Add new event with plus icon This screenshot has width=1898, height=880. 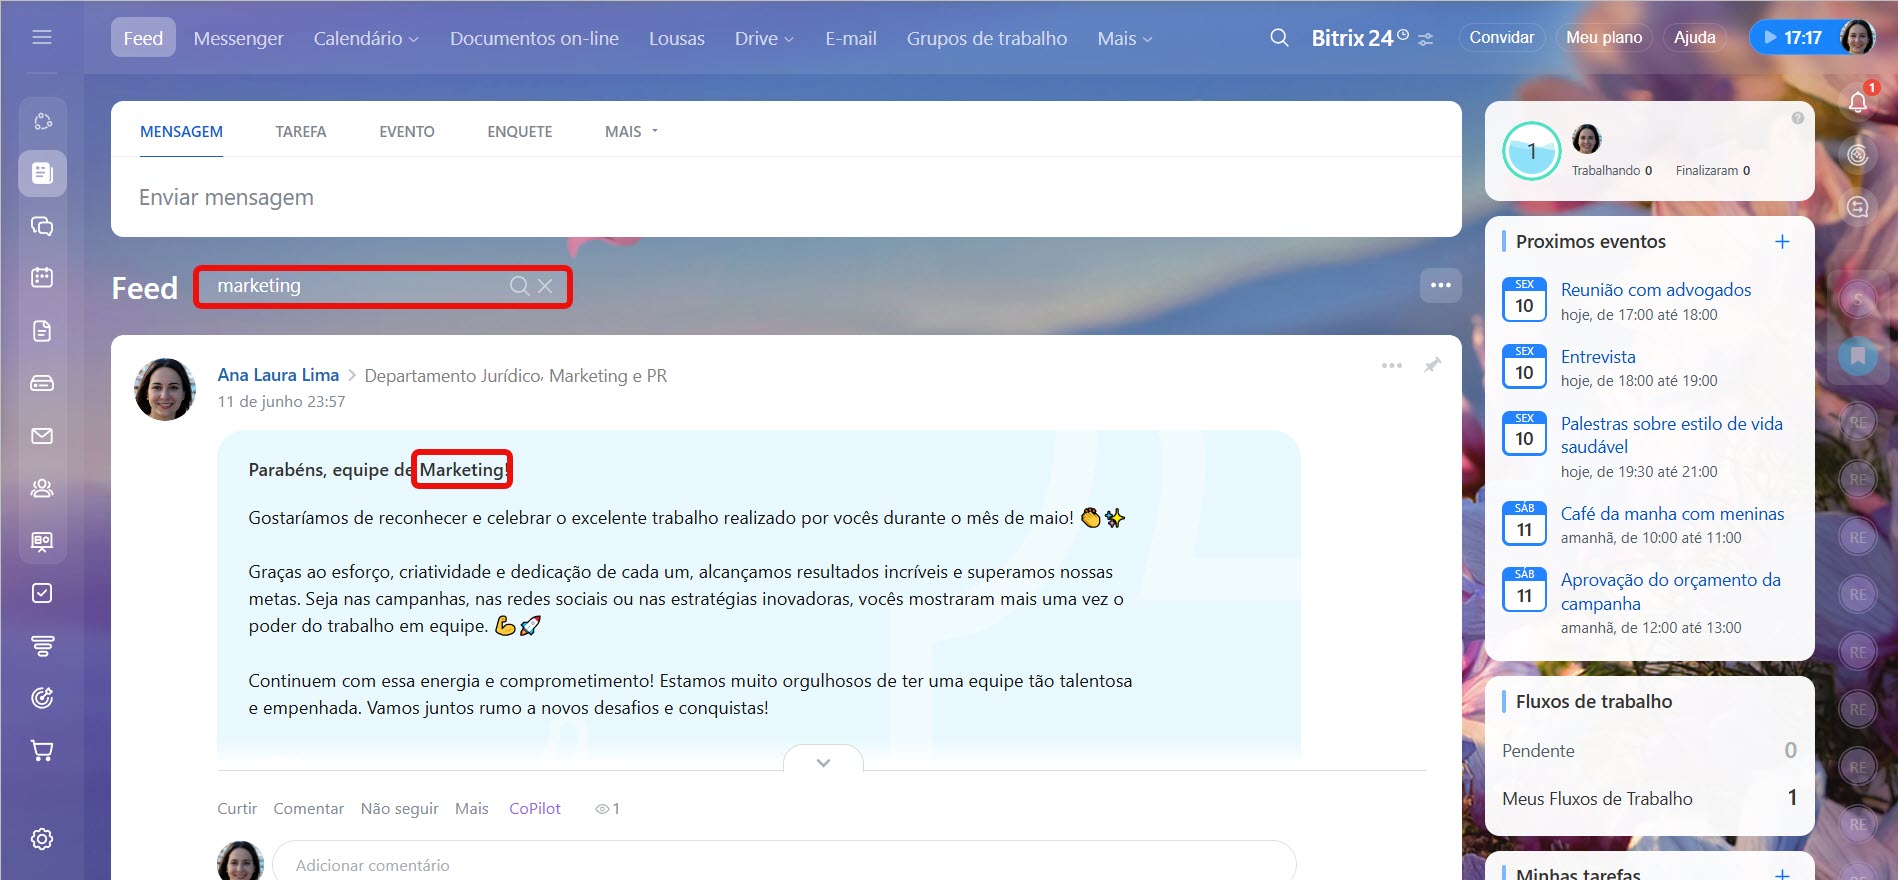[x=1781, y=242]
